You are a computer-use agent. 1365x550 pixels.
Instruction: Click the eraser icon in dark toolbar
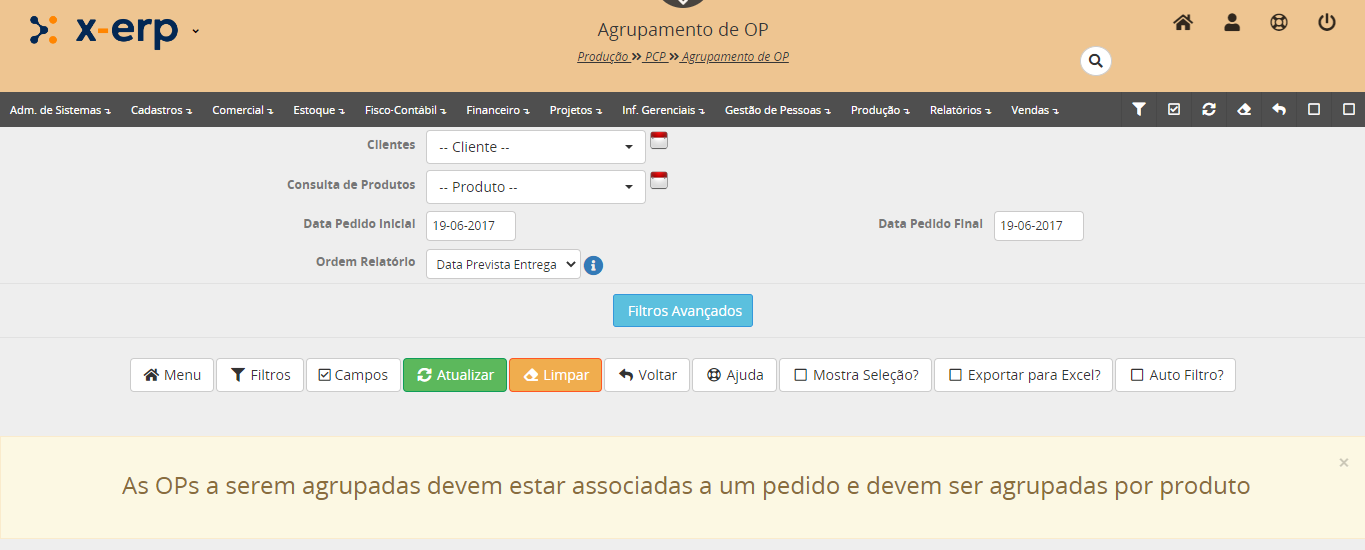pyautogui.click(x=1244, y=110)
